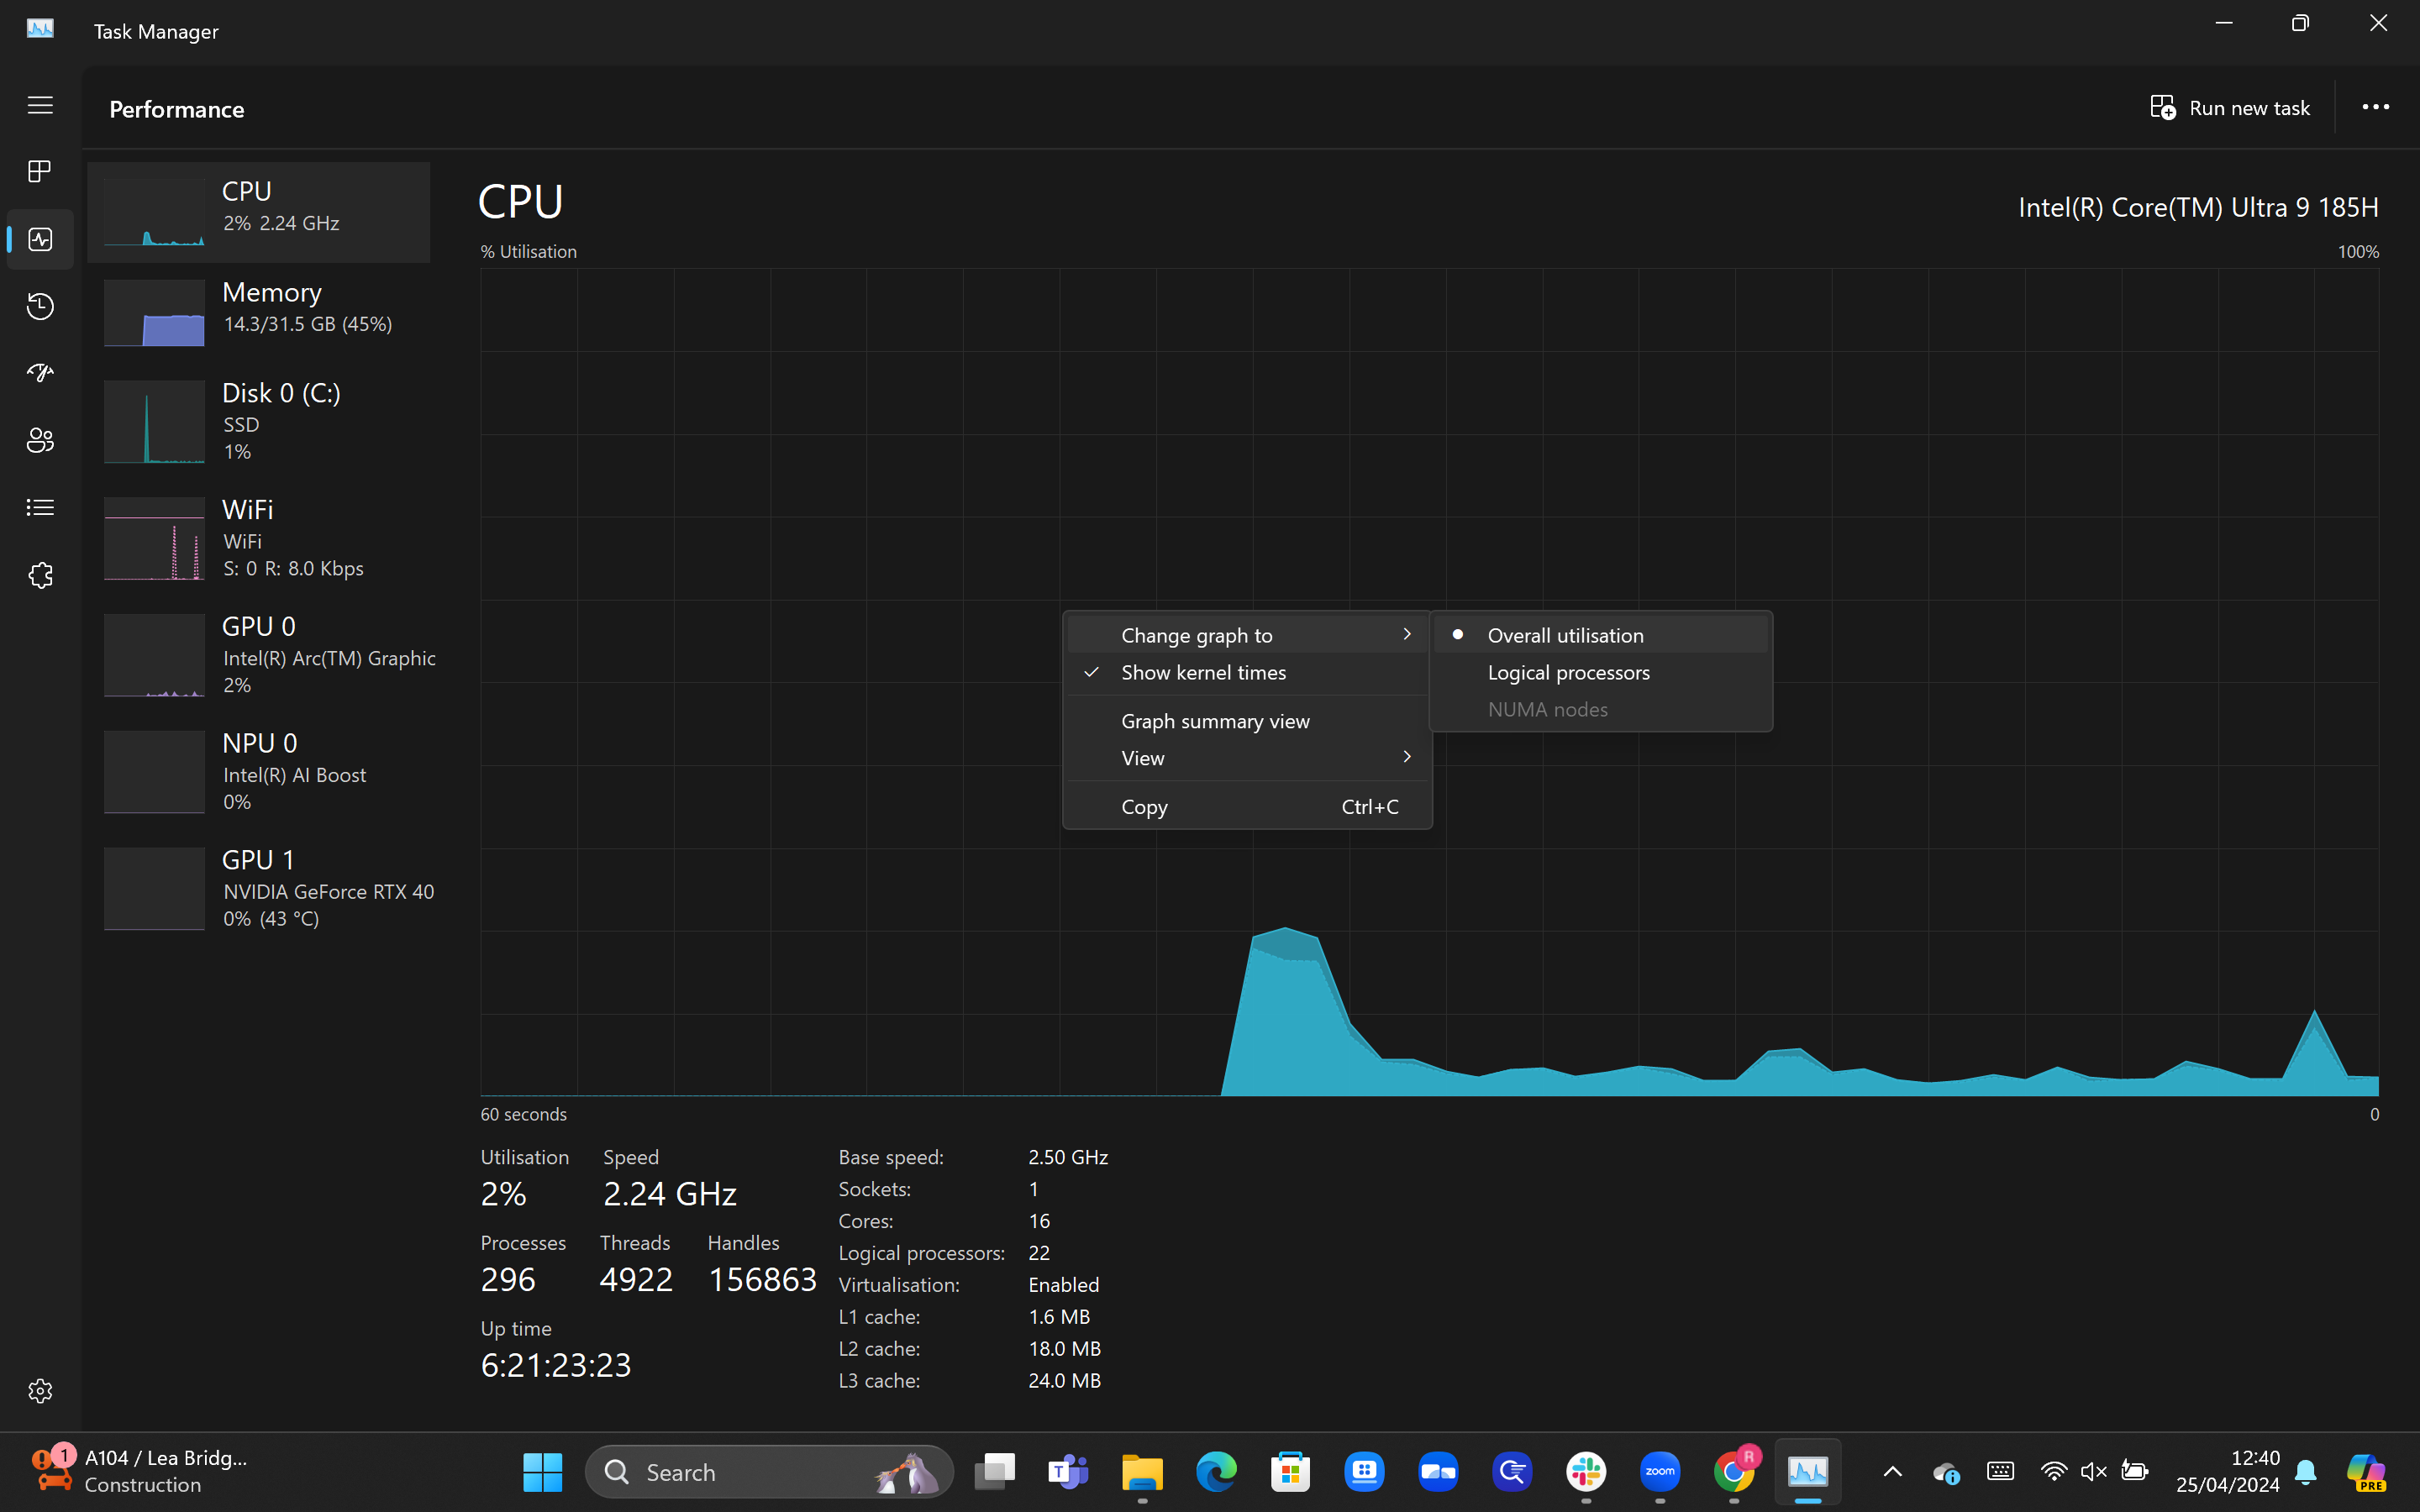Open WiFi network tray icon
The height and width of the screenshot is (1512, 2420).
2053,1472
